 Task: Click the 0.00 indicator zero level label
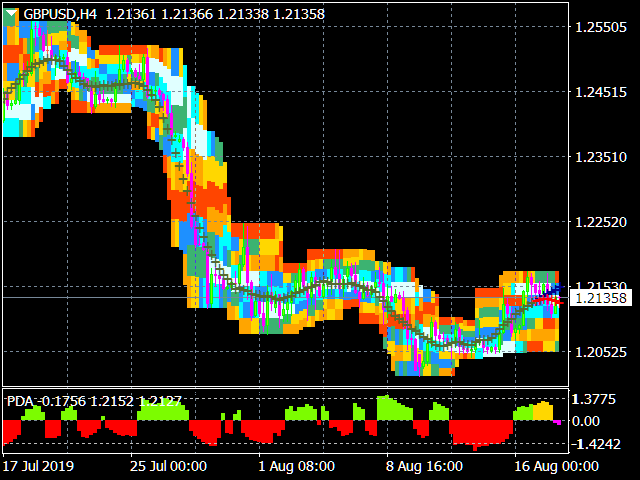click(585, 421)
